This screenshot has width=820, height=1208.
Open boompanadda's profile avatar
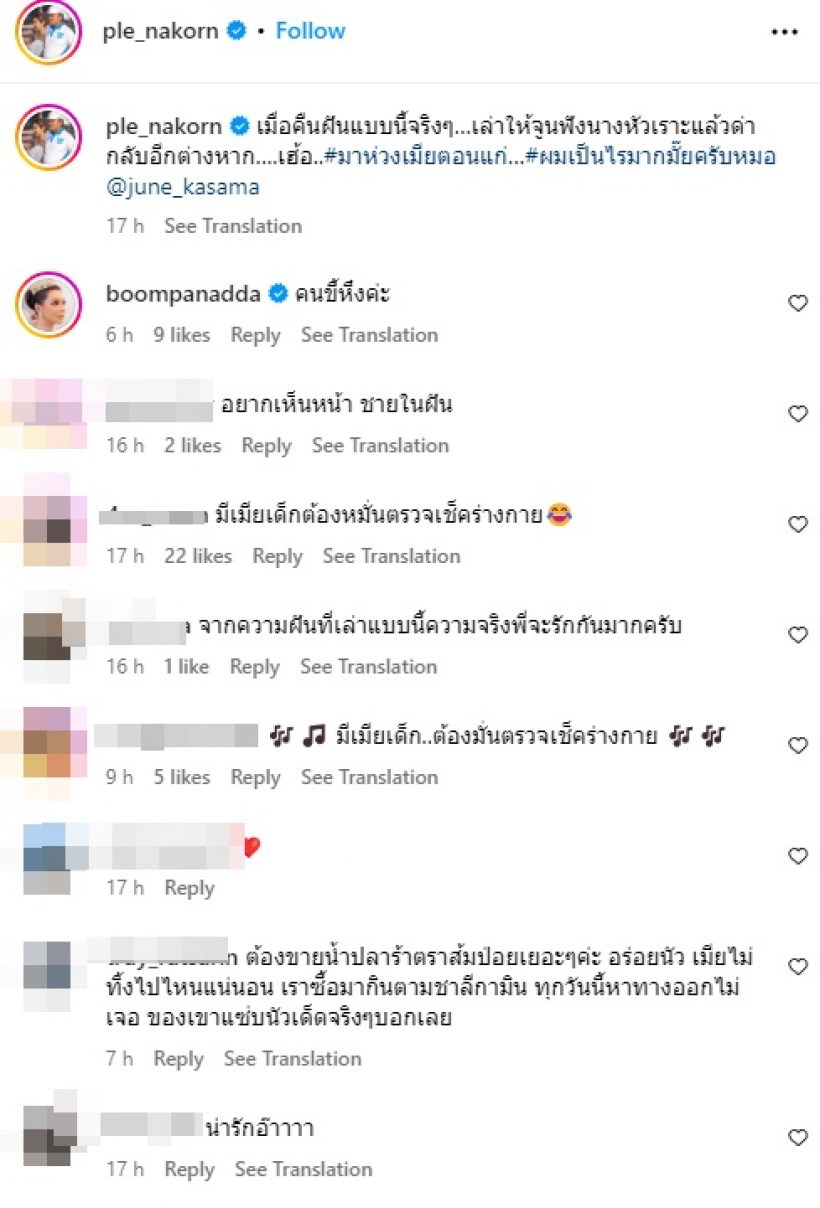48,304
